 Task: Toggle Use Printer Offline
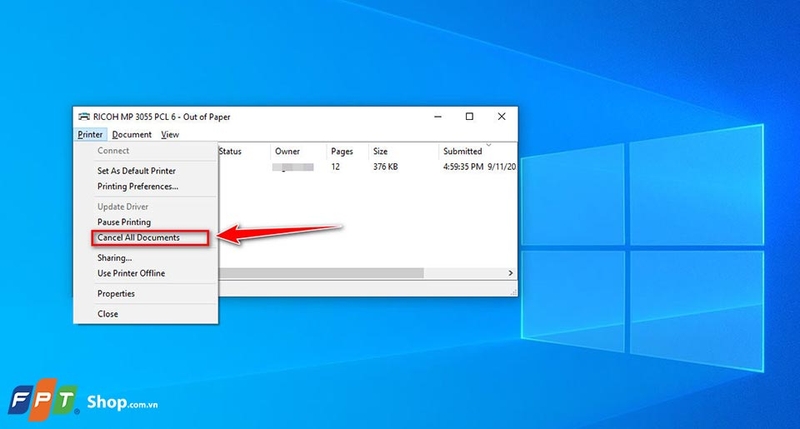(x=131, y=273)
